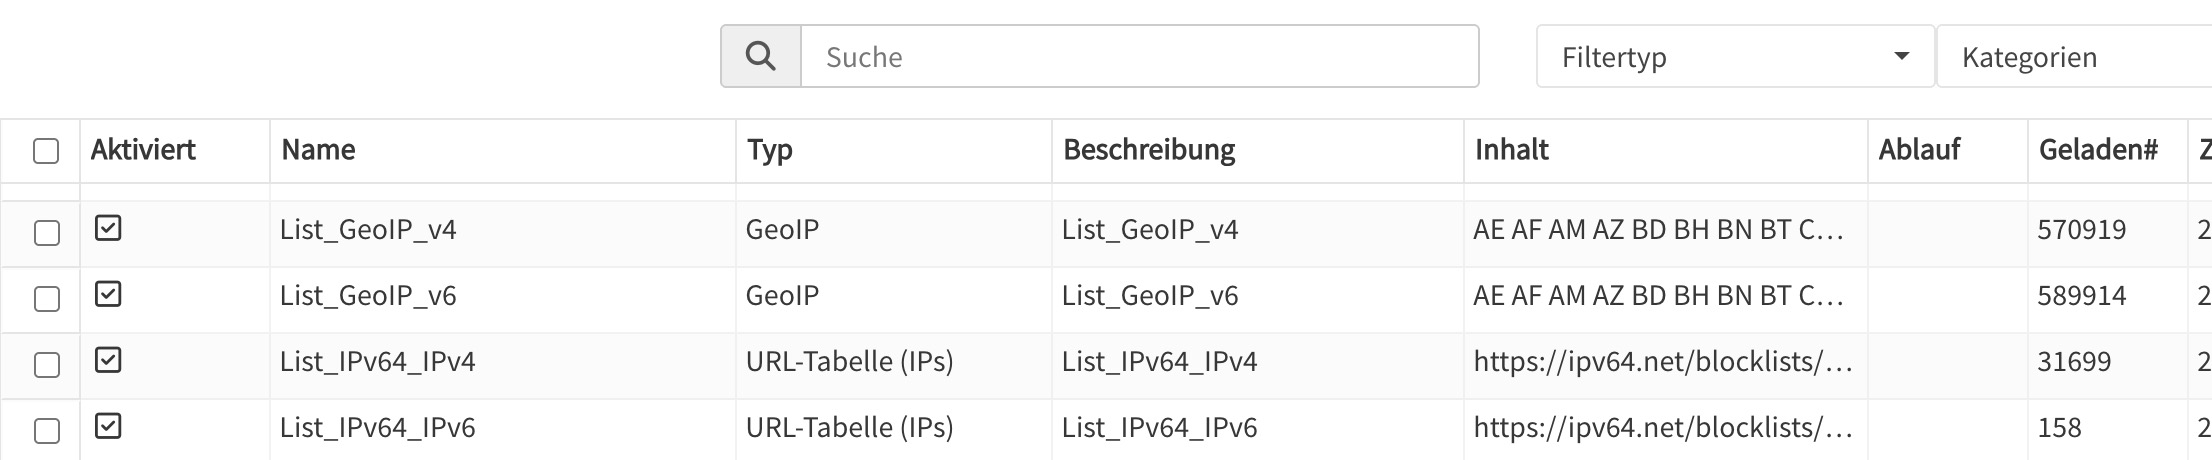Click the Geladen# column header

point(2098,150)
